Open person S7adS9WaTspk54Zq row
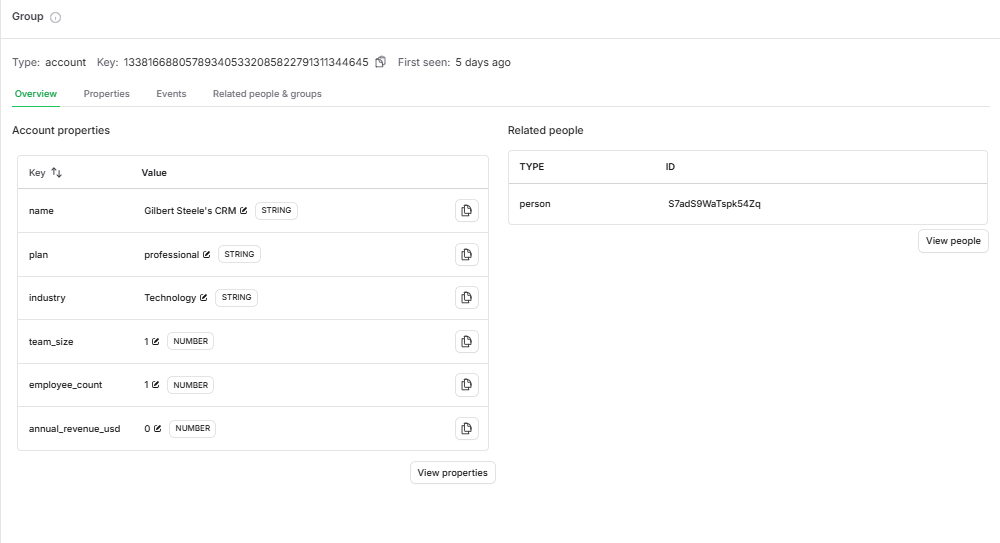 pyautogui.click(x=714, y=204)
